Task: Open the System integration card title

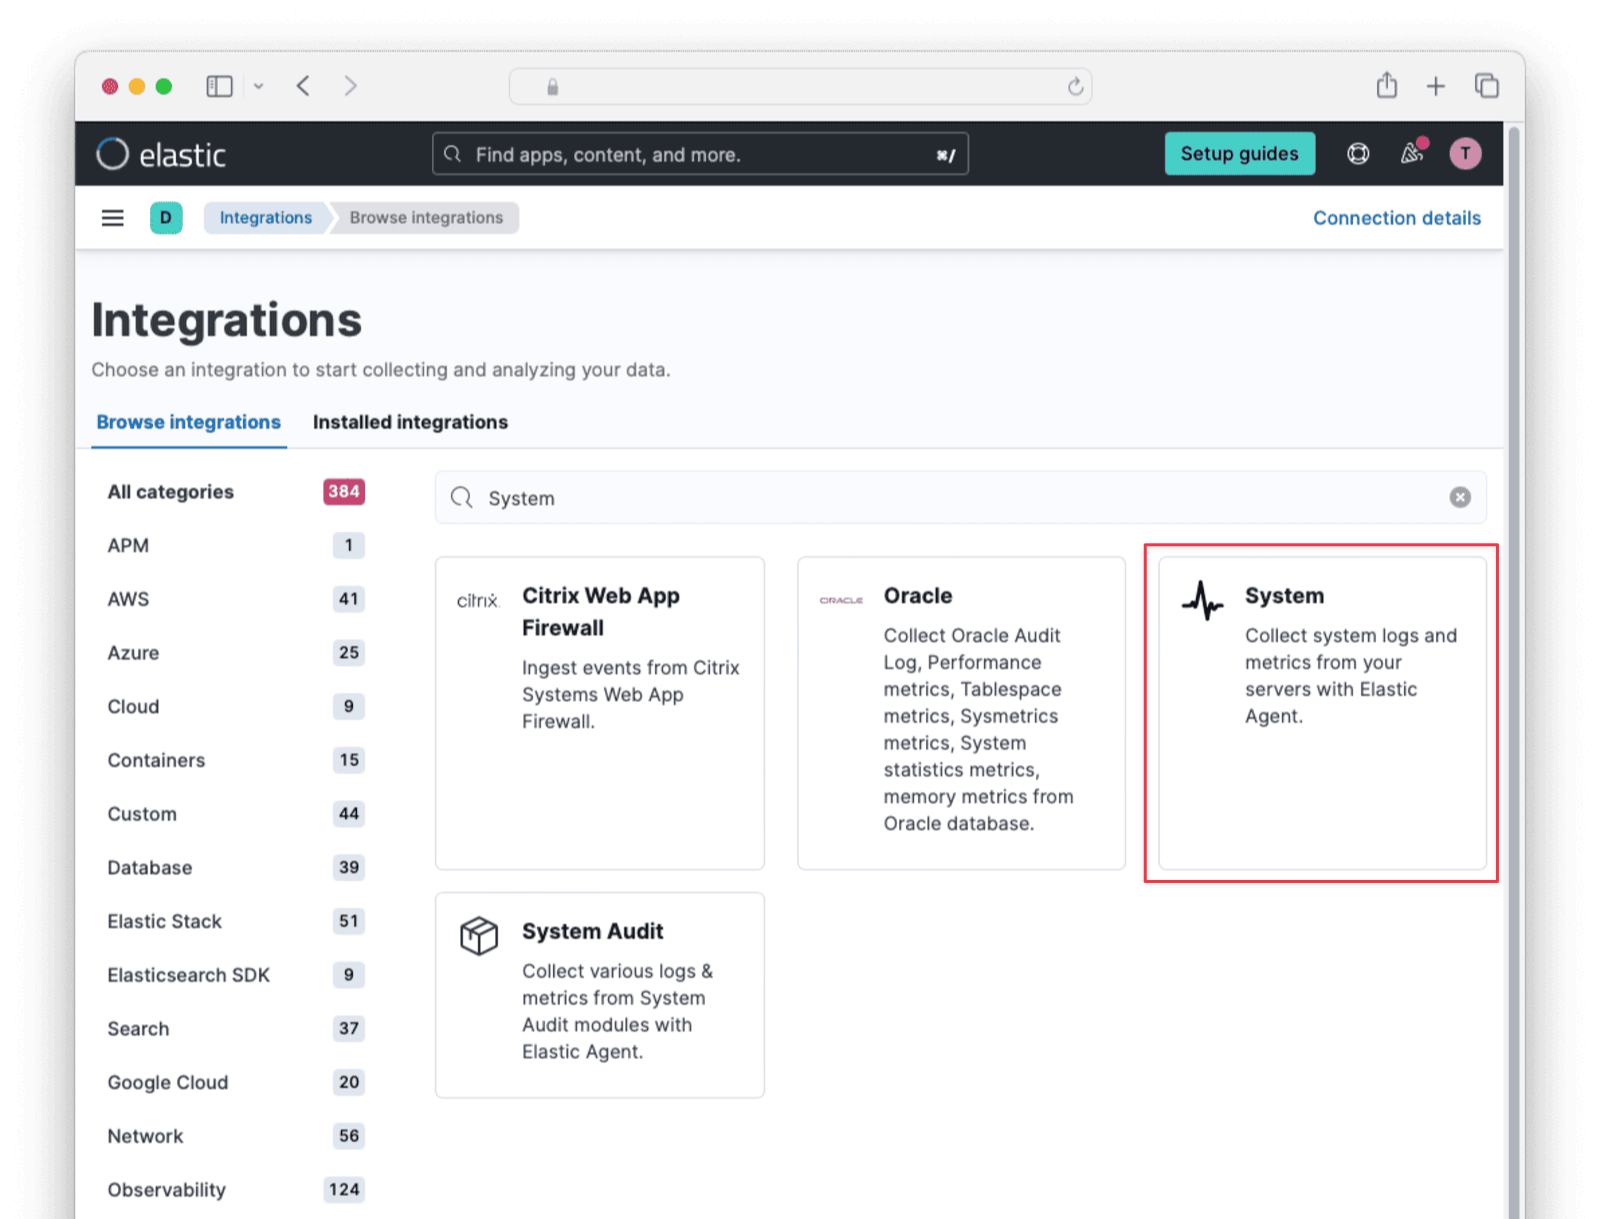Action: click(x=1284, y=596)
